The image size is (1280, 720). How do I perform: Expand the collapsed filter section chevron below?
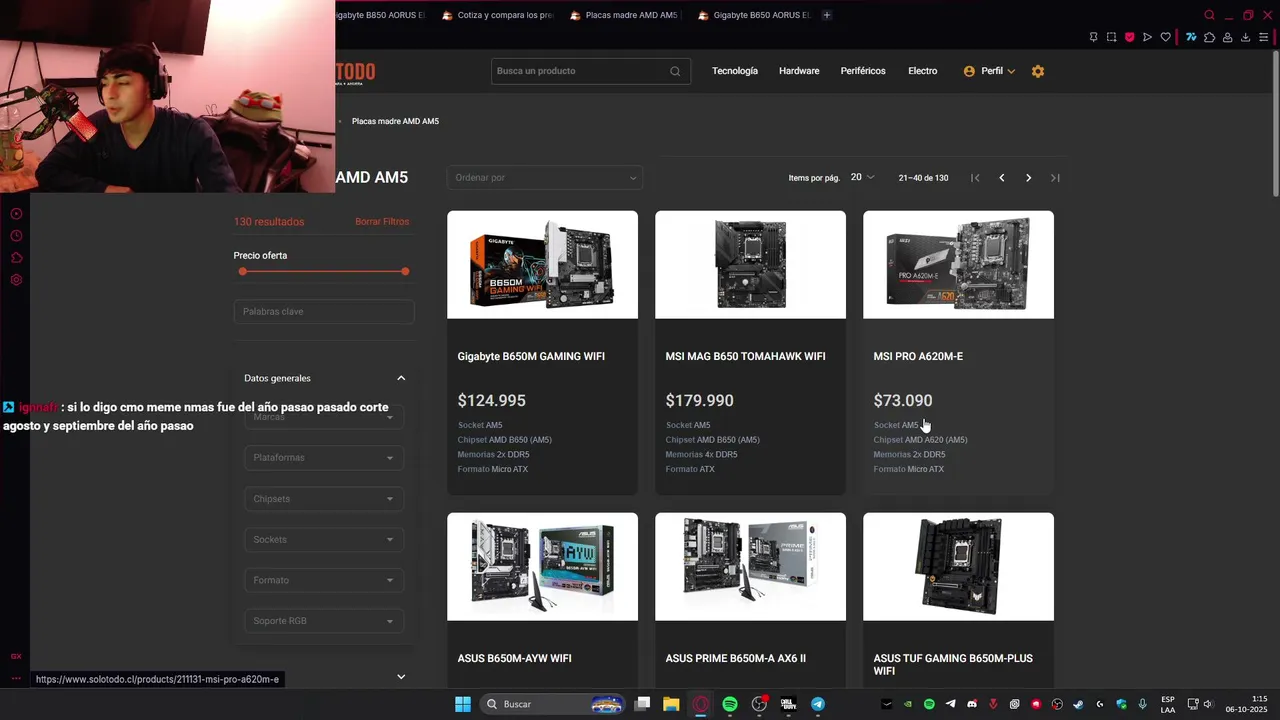click(401, 676)
